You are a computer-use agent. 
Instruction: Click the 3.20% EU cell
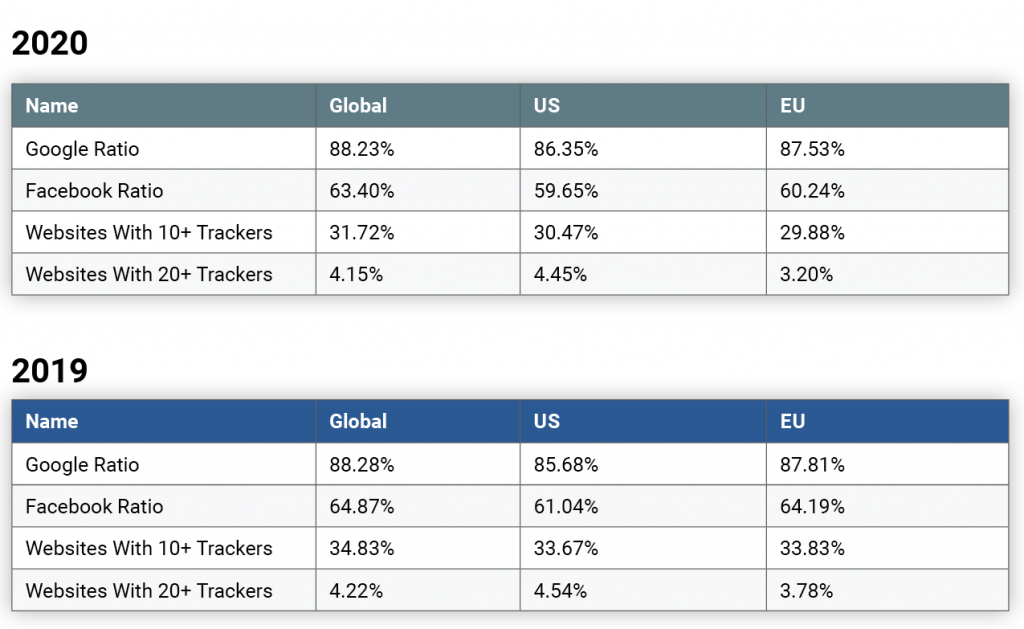point(806,274)
